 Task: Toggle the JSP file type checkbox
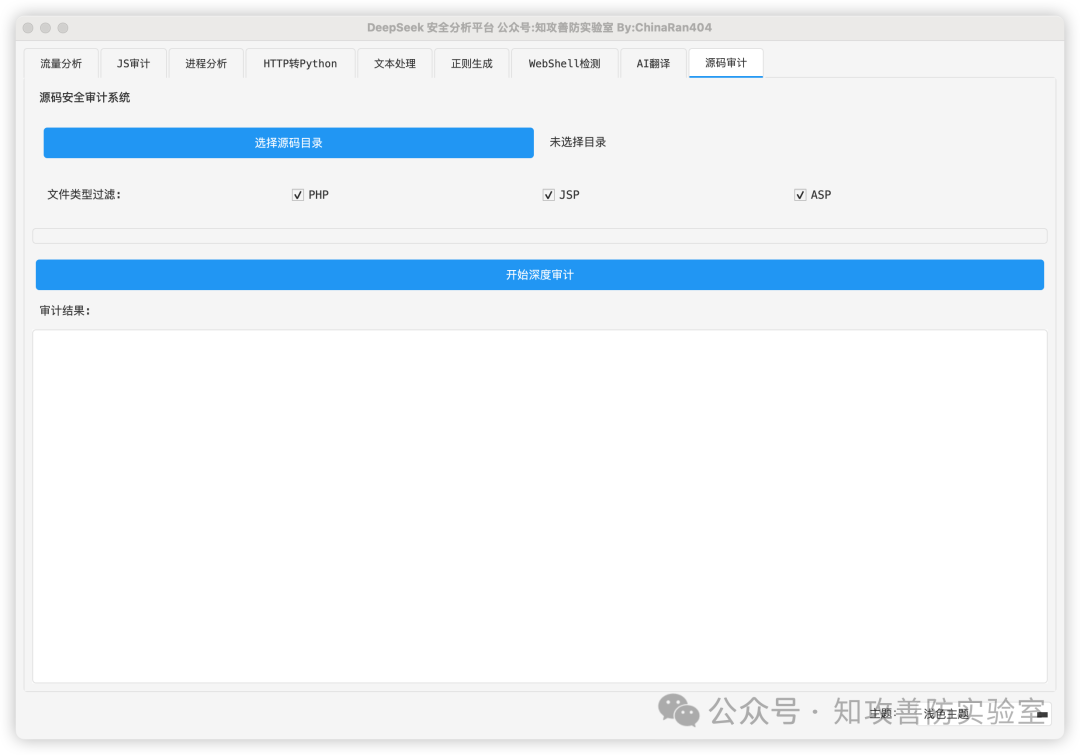pos(548,195)
